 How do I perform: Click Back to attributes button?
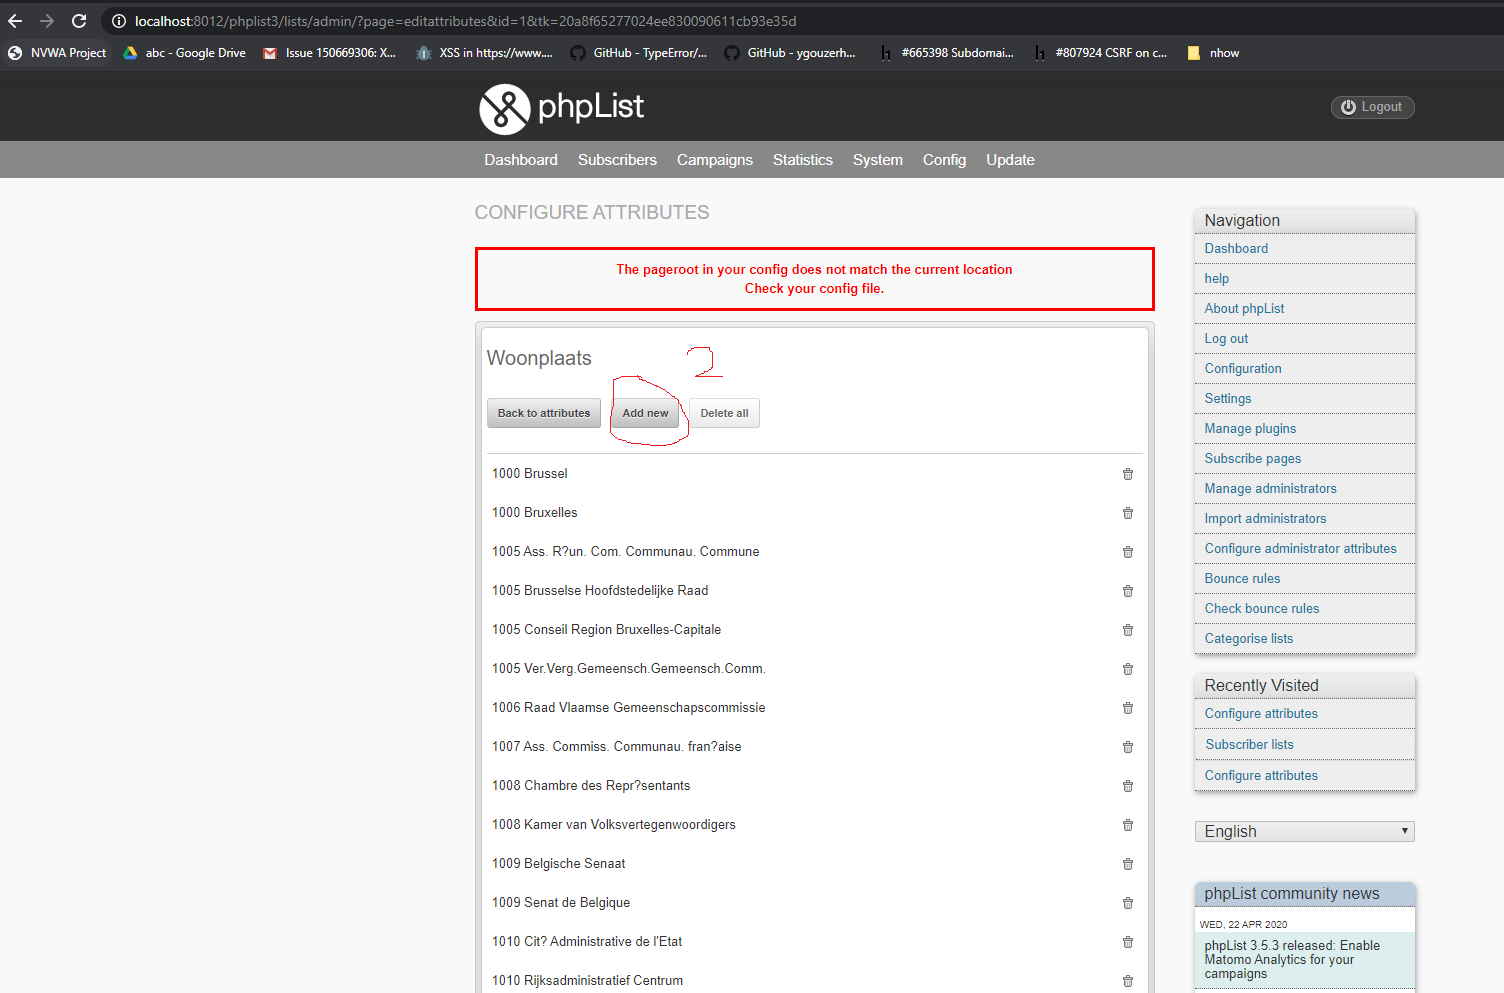tap(544, 413)
